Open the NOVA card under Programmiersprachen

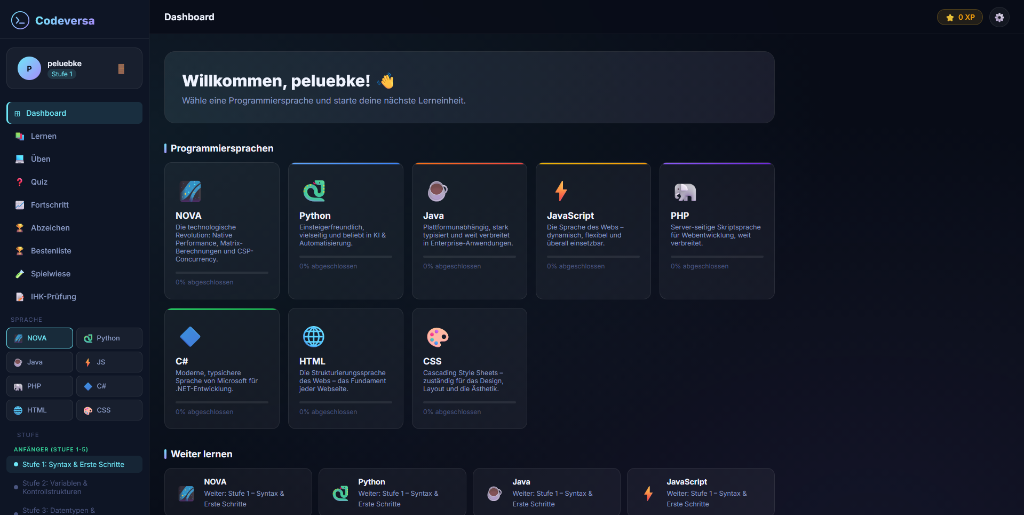222,231
